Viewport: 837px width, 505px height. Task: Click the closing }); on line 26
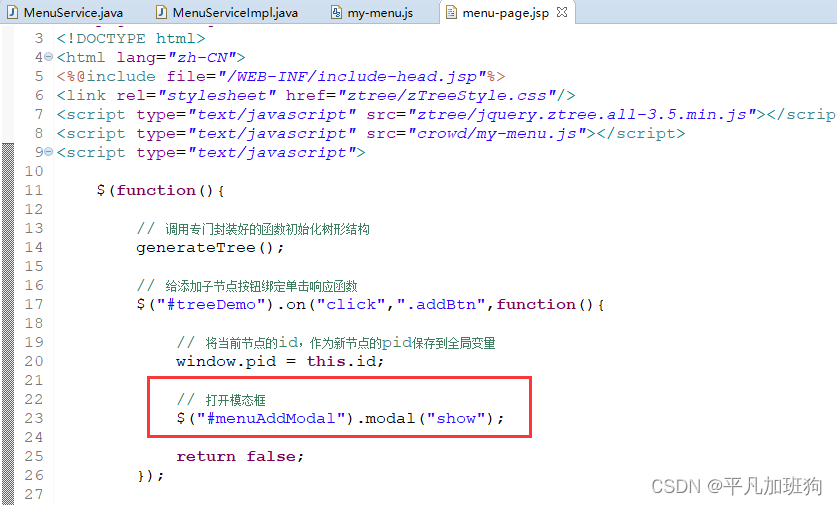(x=151, y=475)
